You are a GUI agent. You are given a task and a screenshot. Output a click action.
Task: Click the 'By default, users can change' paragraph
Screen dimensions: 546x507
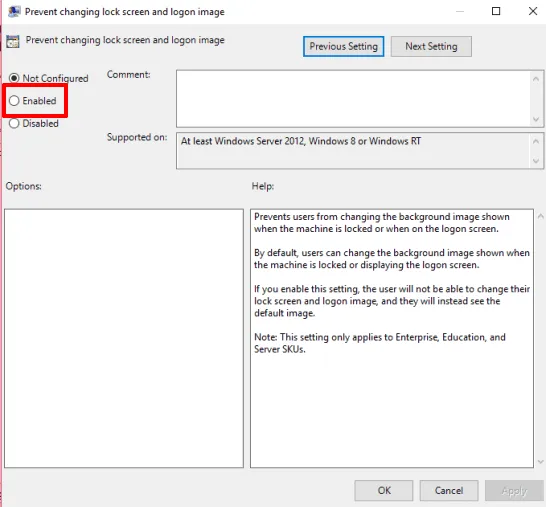(392, 259)
